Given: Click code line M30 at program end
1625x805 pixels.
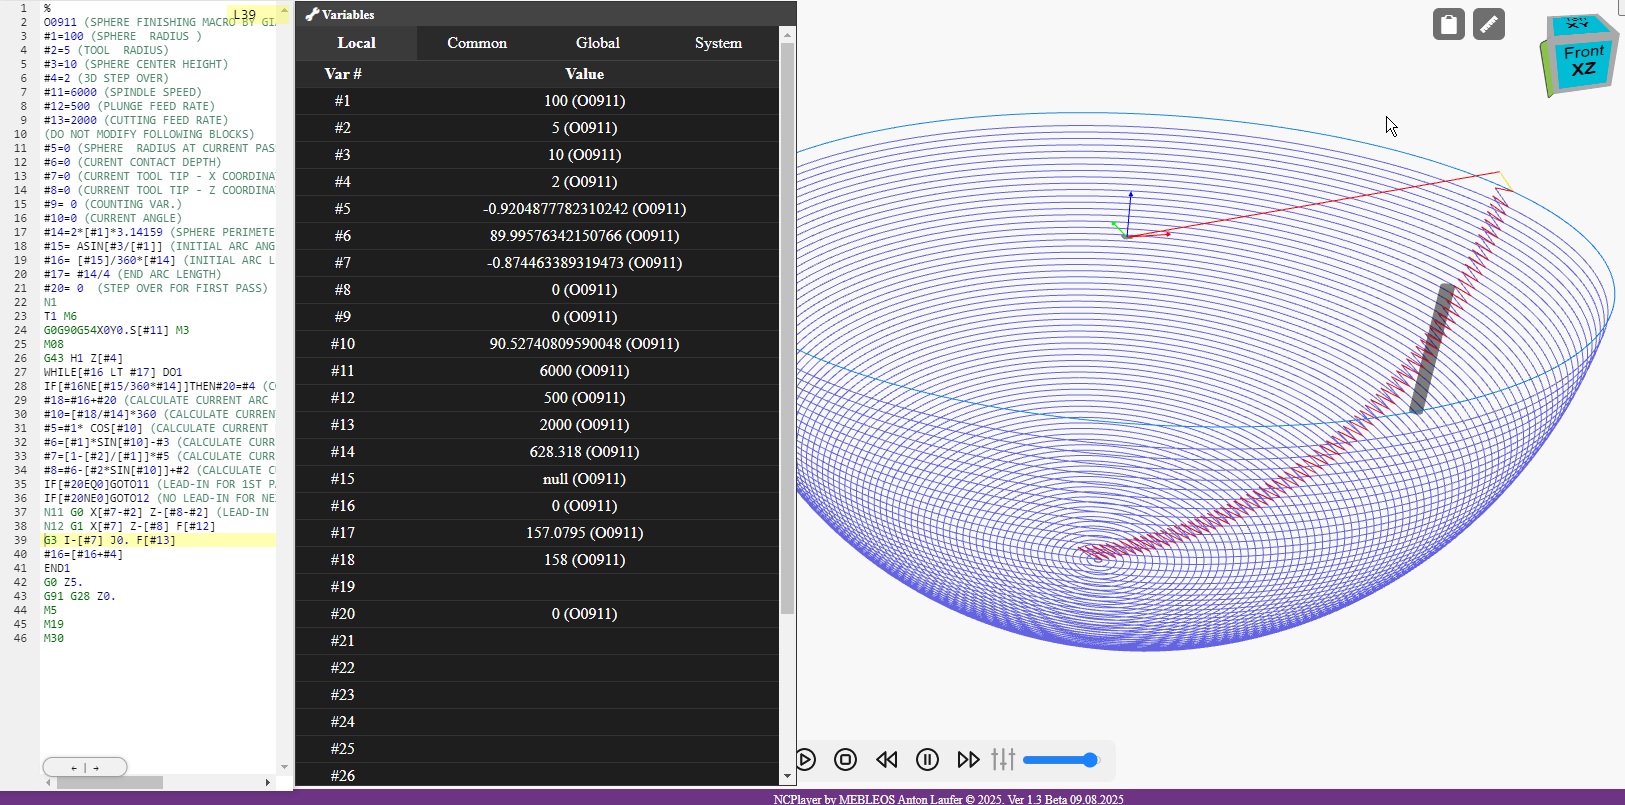Looking at the screenshot, I should 54,638.
